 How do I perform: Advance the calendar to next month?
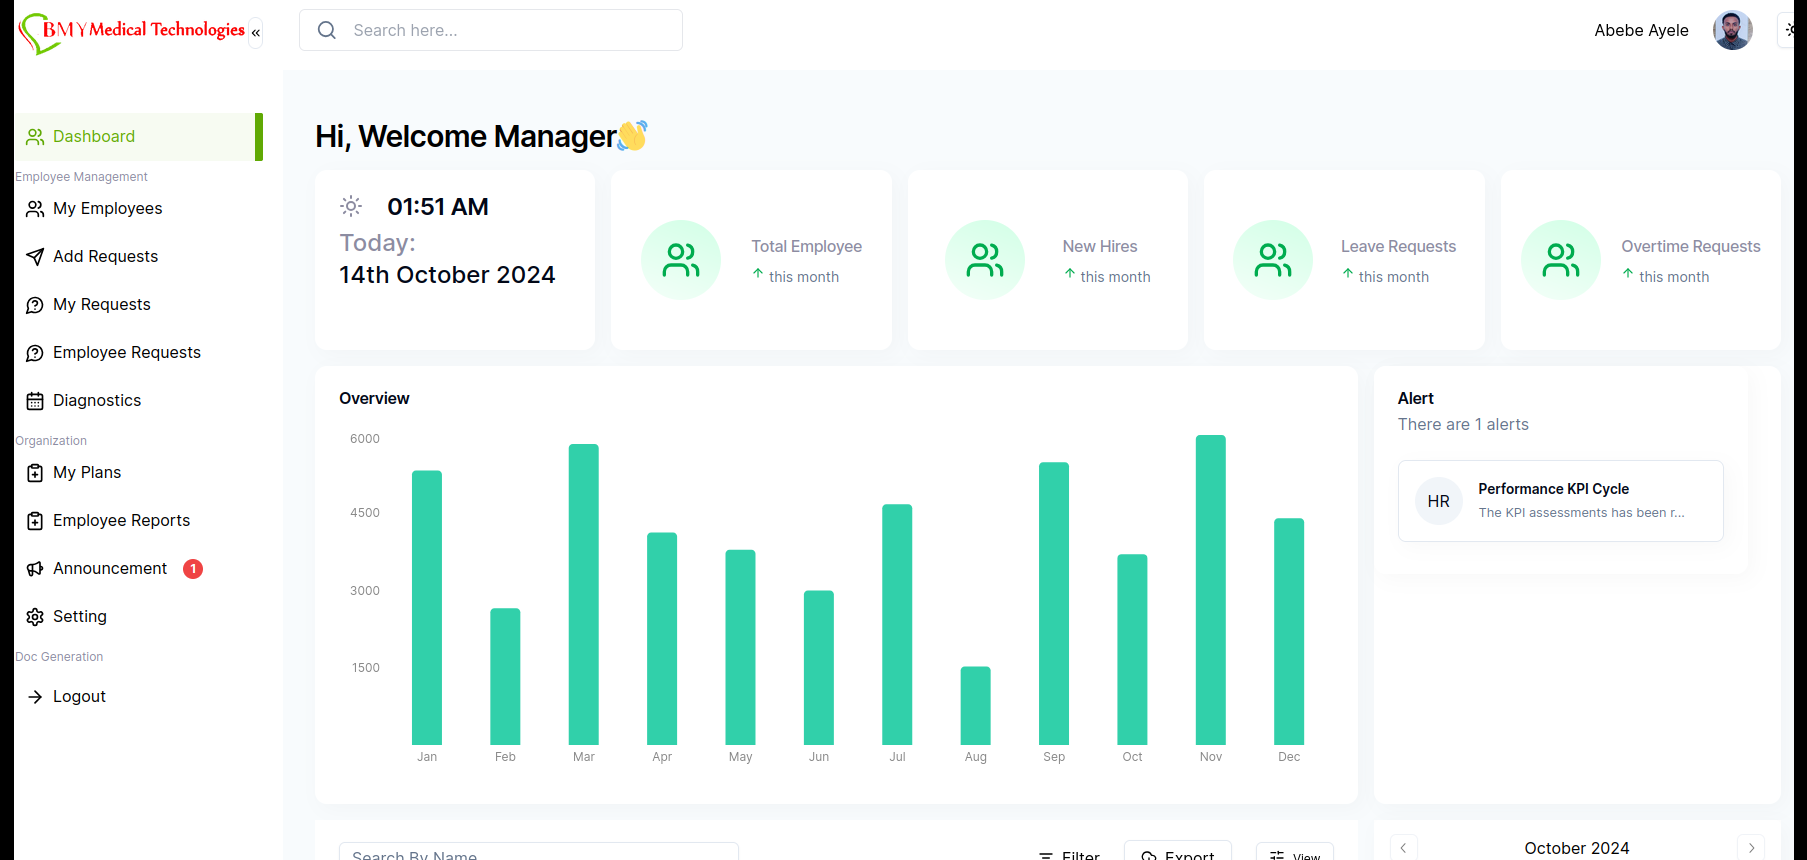pyautogui.click(x=1751, y=848)
